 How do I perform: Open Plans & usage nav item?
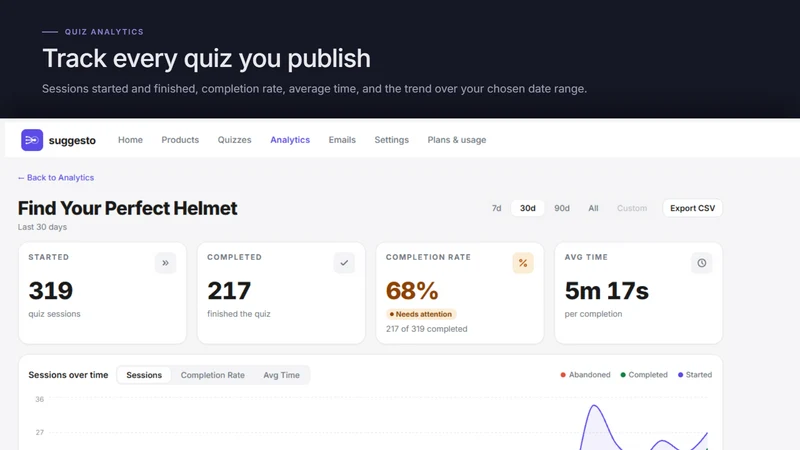point(457,140)
